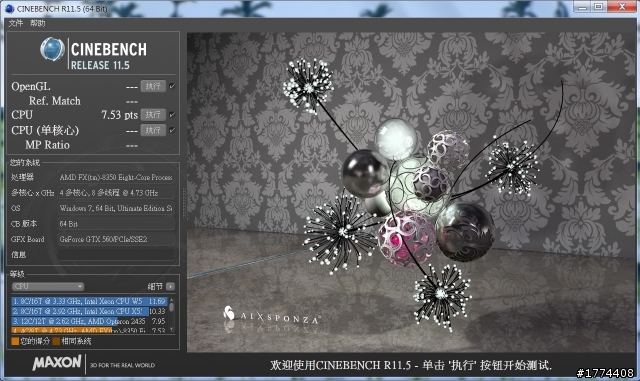Click the MAXON logo
This screenshot has width=640, height=381.
tap(57, 363)
